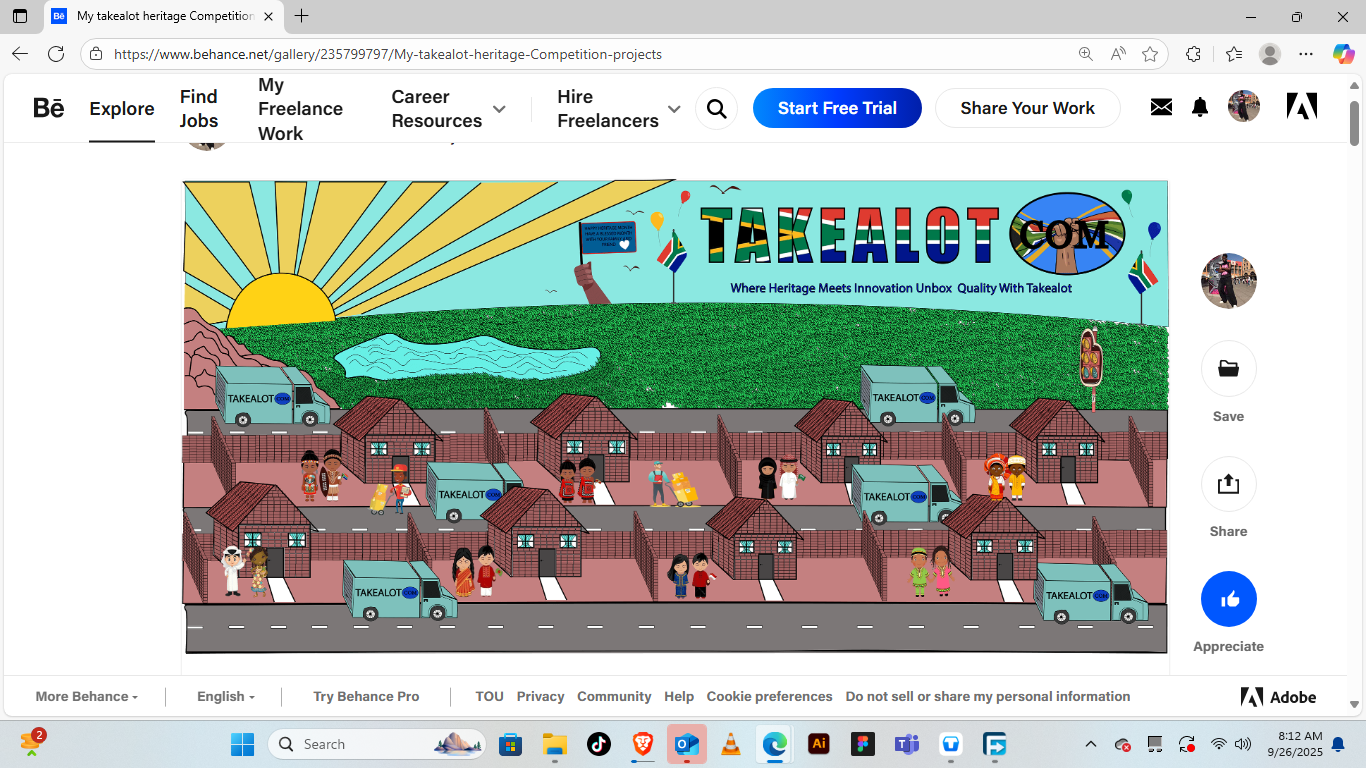
Task: Share the project using the Share icon
Action: (1228, 483)
